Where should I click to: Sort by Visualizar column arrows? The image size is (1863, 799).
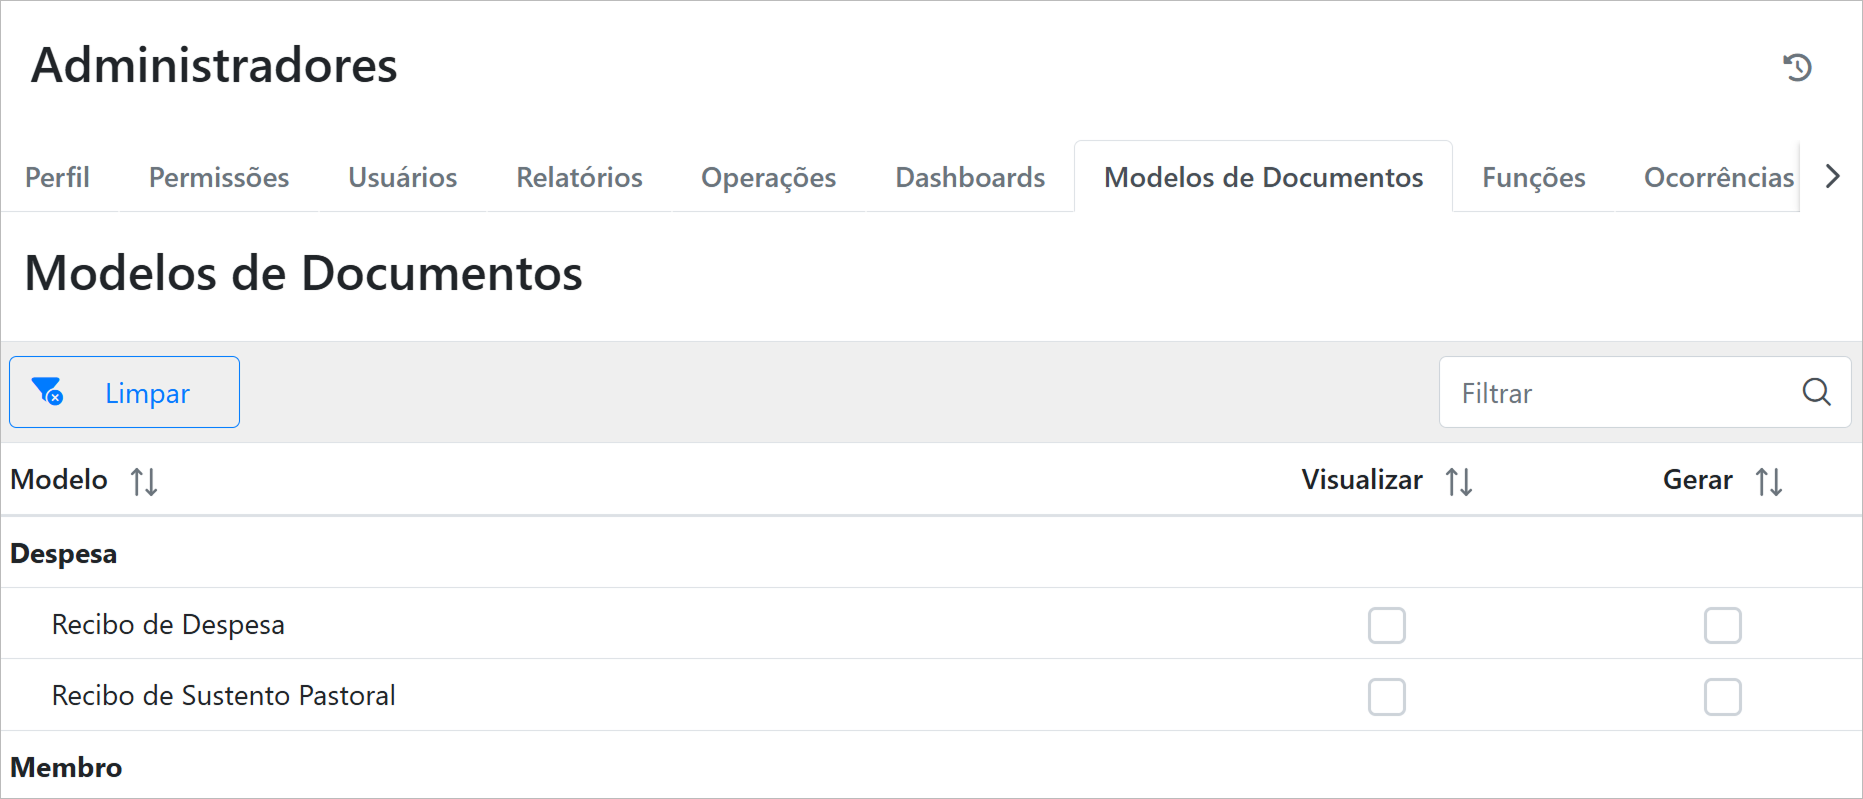[1459, 481]
